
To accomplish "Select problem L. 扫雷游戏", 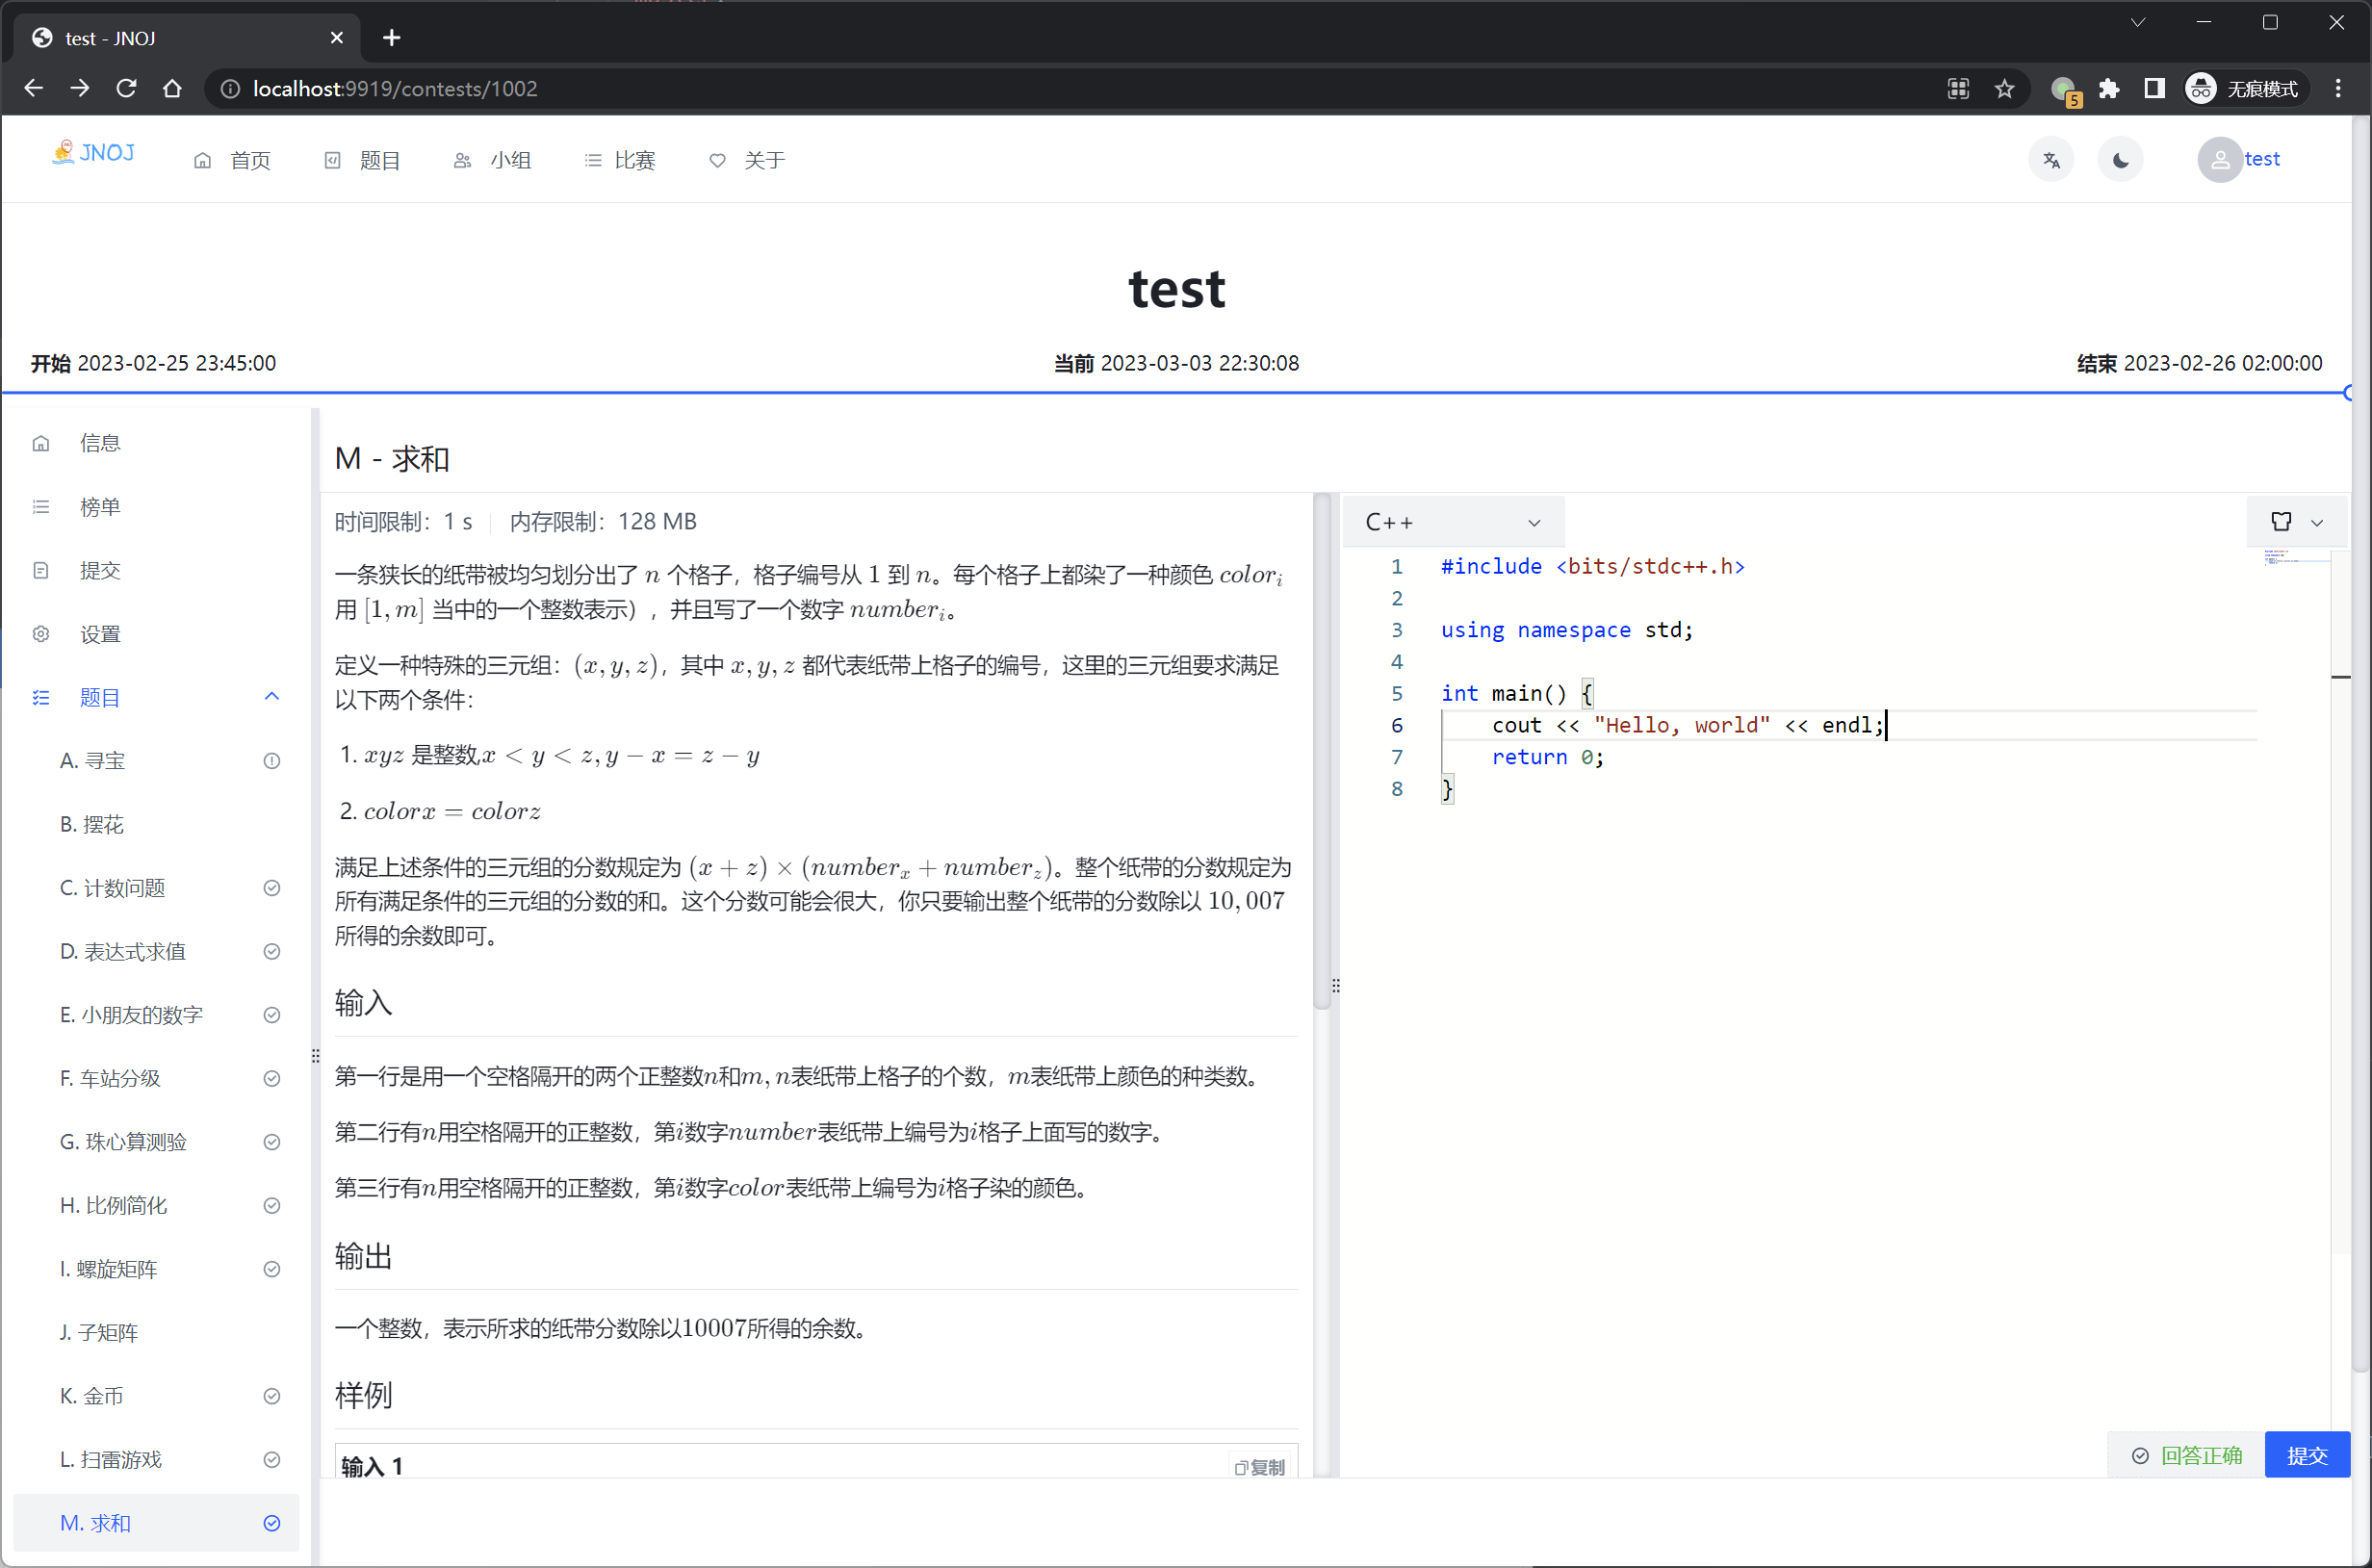I will pyautogui.click(x=157, y=1459).
